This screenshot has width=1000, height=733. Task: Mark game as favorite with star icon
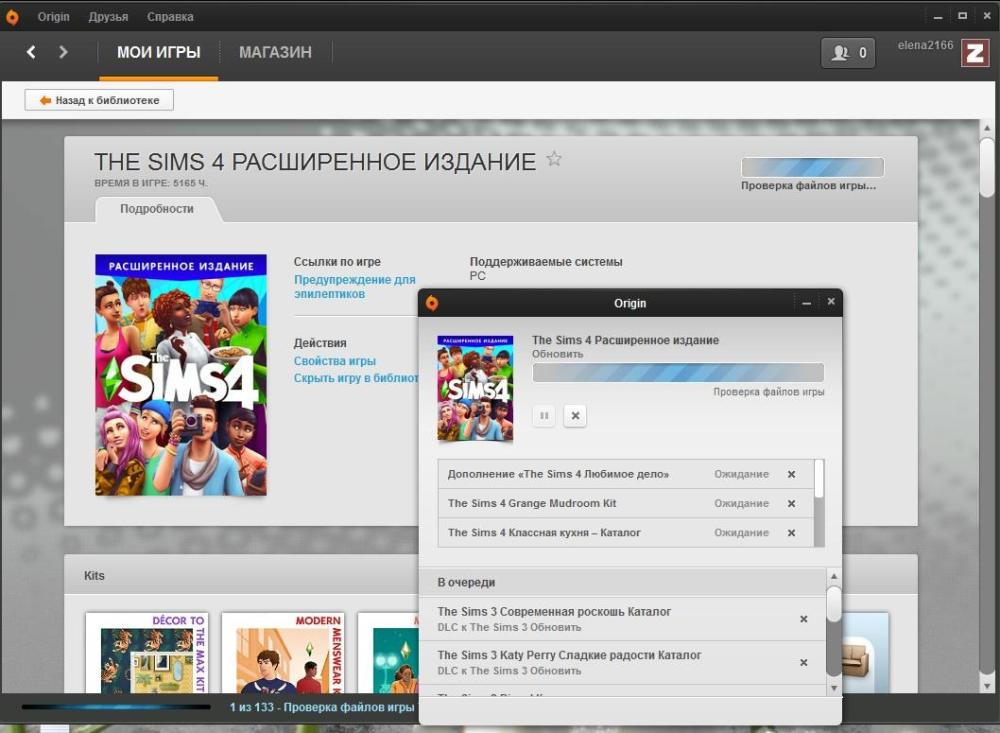coord(554,158)
